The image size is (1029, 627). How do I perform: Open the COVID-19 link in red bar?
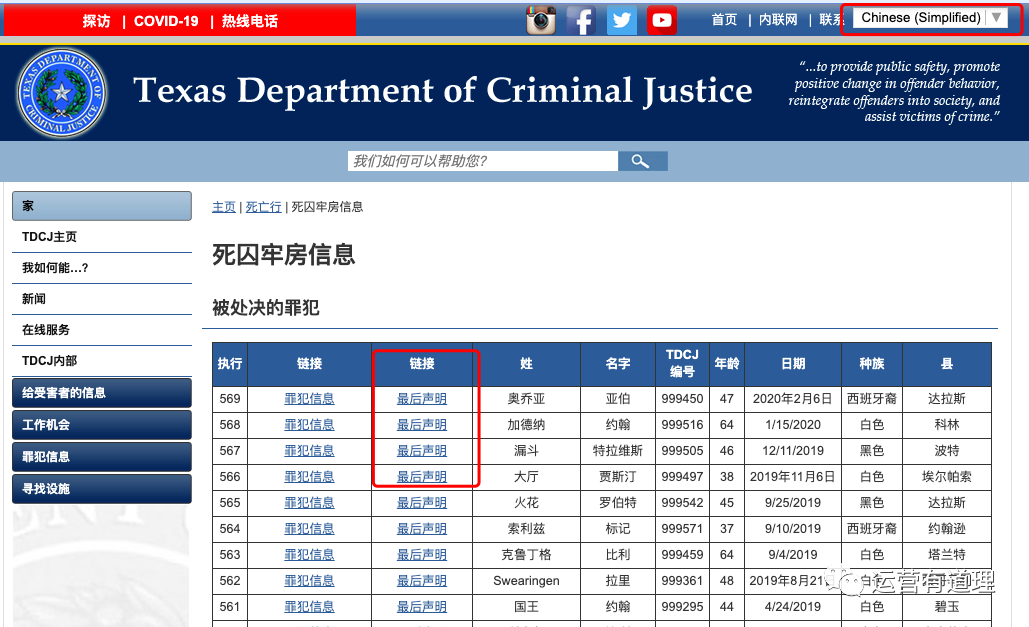click(x=166, y=21)
